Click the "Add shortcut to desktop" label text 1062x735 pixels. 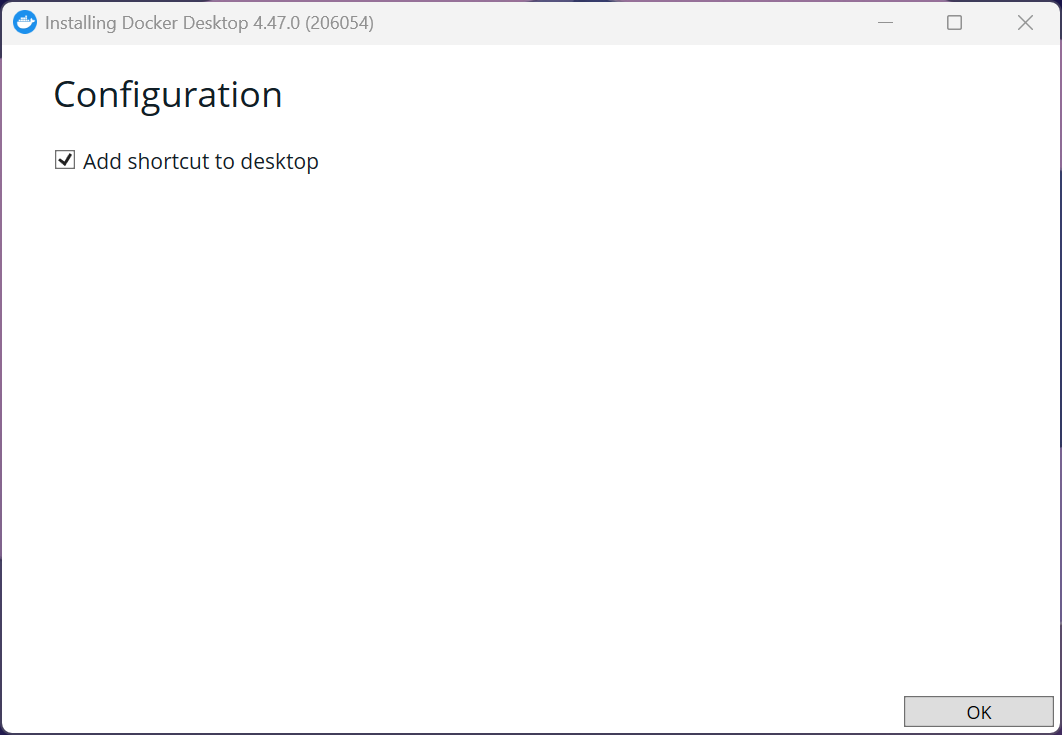[x=200, y=161]
